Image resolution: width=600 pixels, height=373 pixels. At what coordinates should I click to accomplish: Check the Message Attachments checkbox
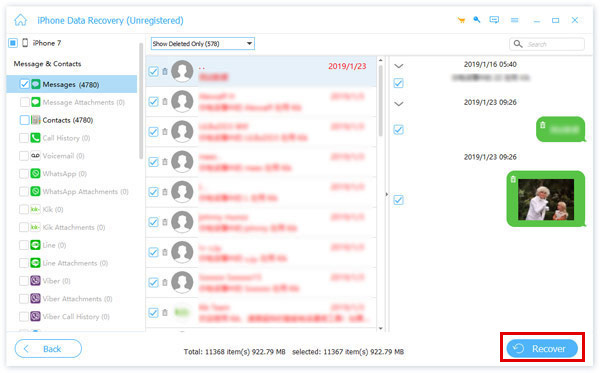coord(24,102)
